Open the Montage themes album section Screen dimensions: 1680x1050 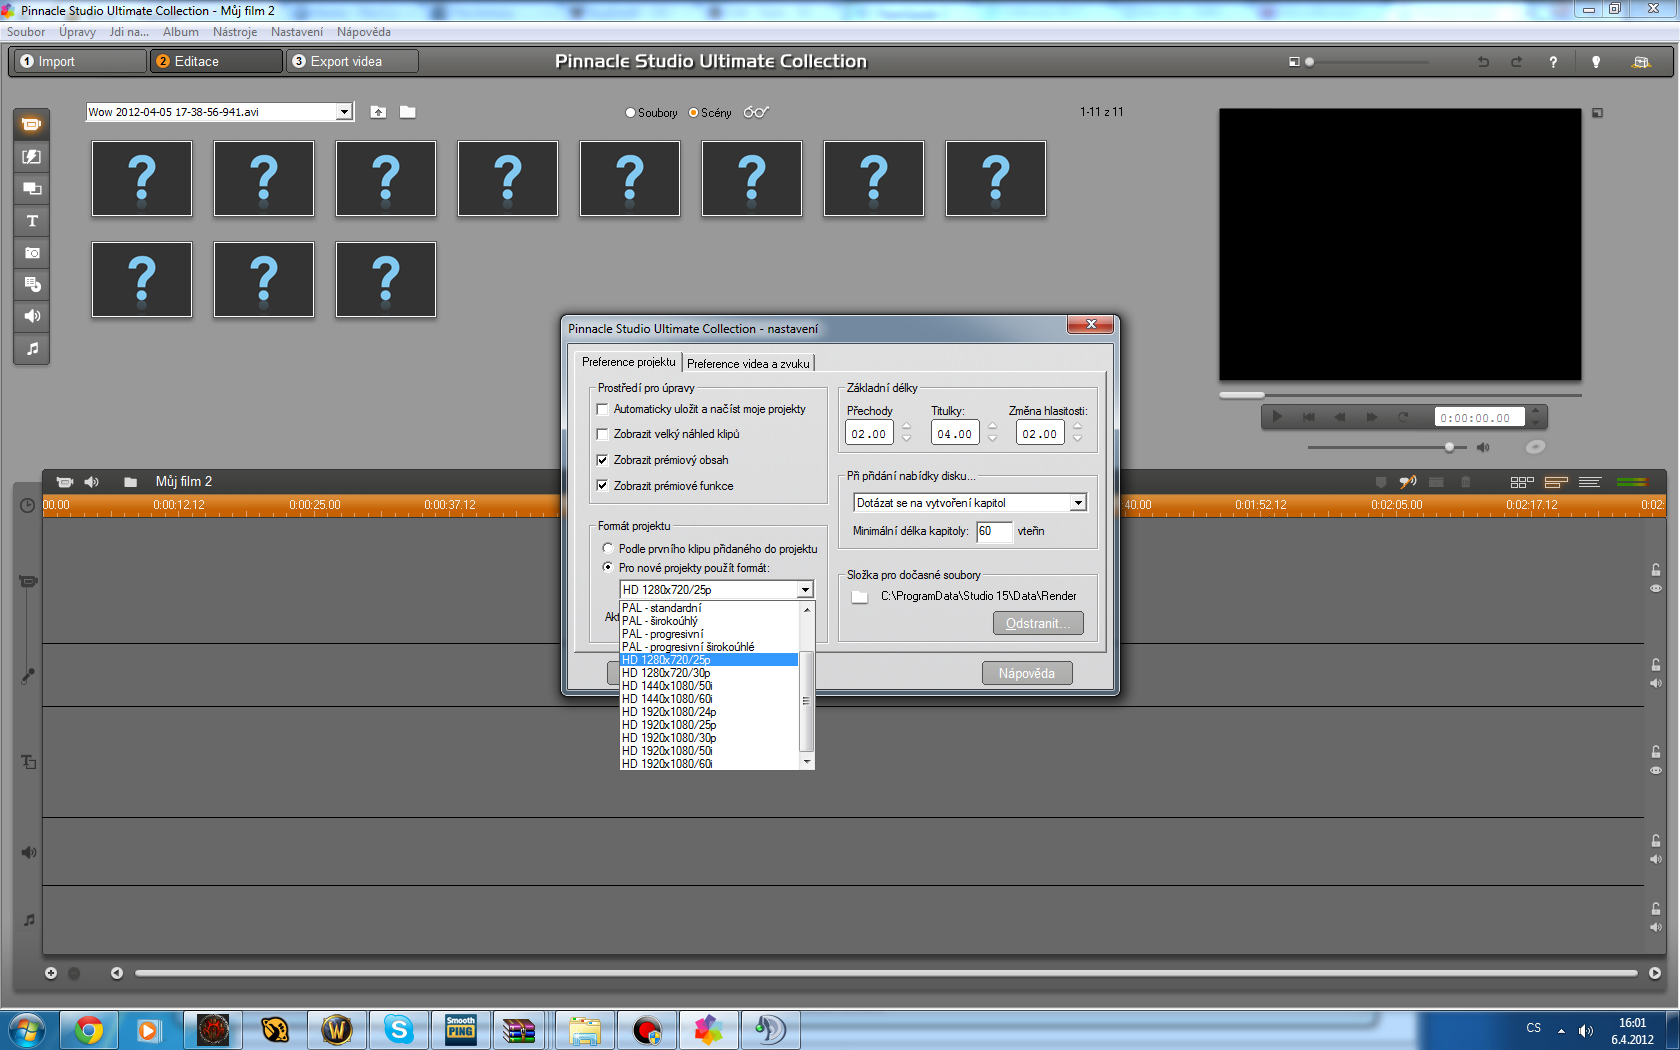pyautogui.click(x=32, y=189)
